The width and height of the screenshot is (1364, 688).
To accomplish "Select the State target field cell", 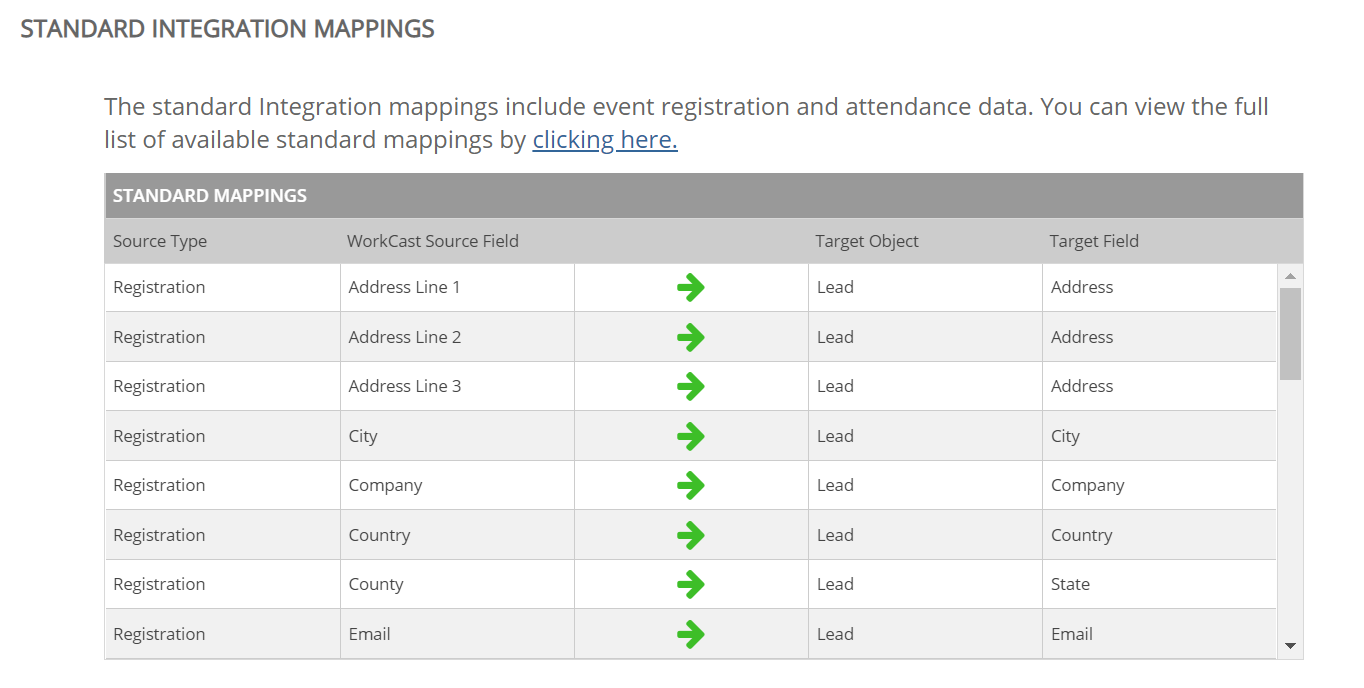I will click(x=1159, y=584).
